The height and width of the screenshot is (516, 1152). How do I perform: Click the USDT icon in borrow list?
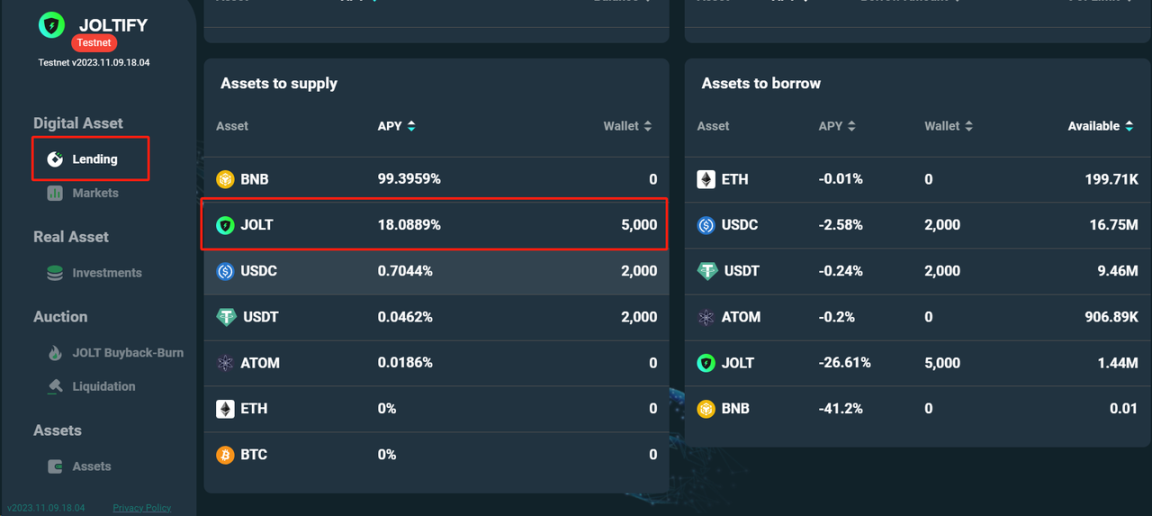706,271
